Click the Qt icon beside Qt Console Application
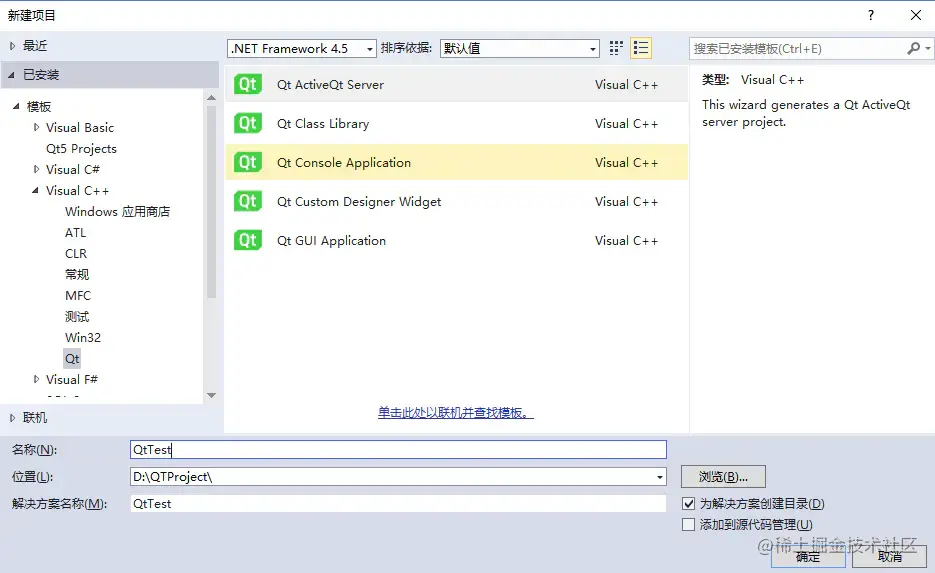Image resolution: width=935 pixels, height=573 pixels. [x=247, y=162]
